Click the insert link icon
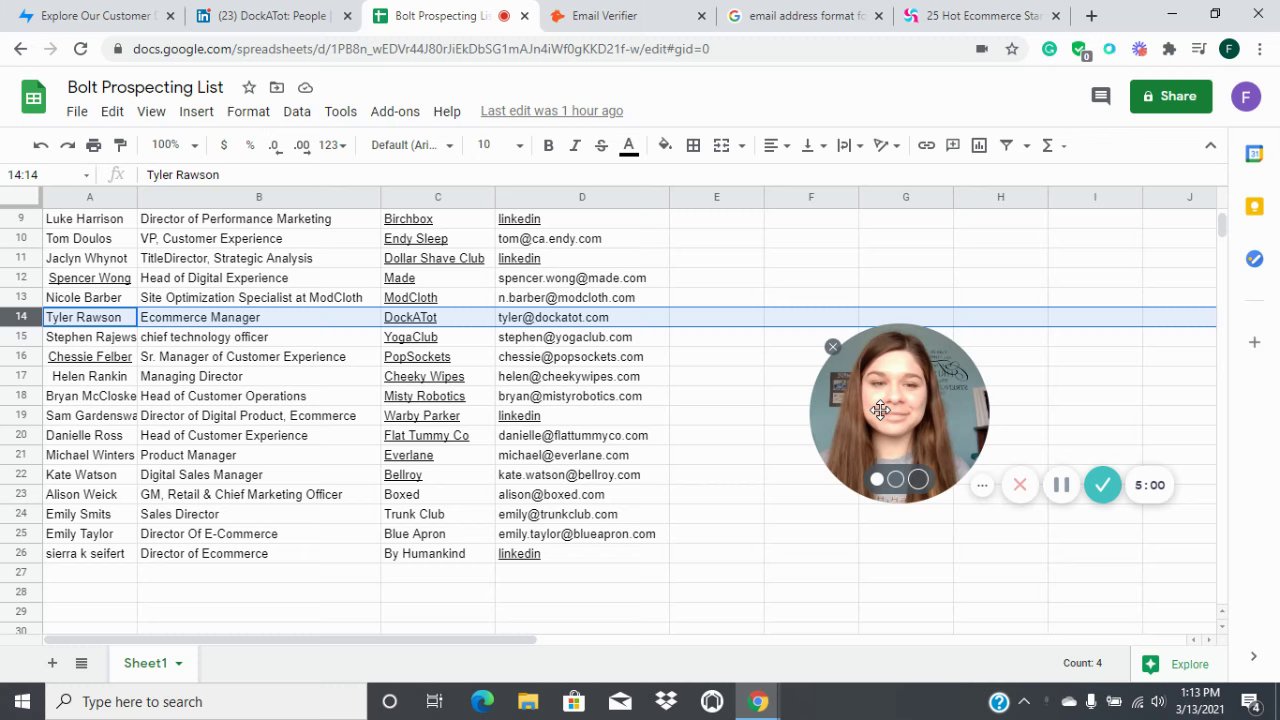This screenshot has width=1280, height=720. pyautogui.click(x=926, y=145)
